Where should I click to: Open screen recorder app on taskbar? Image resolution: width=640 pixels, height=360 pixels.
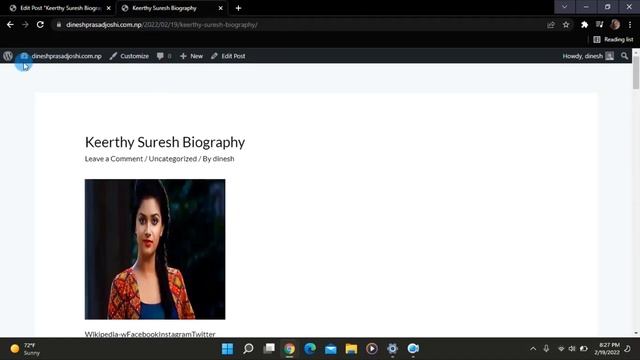[413, 349]
